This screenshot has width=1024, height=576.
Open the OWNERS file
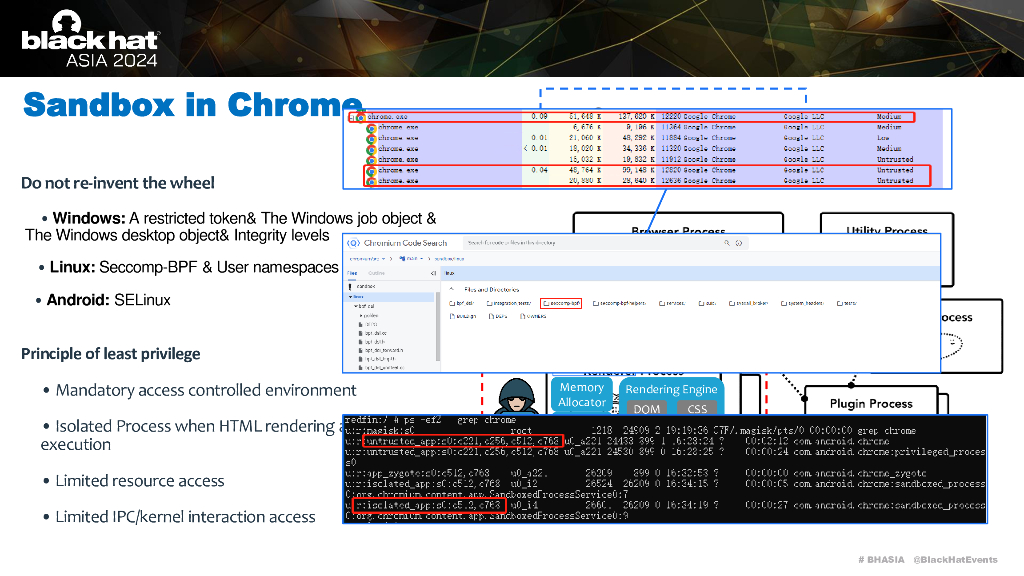pyautogui.click(x=534, y=316)
